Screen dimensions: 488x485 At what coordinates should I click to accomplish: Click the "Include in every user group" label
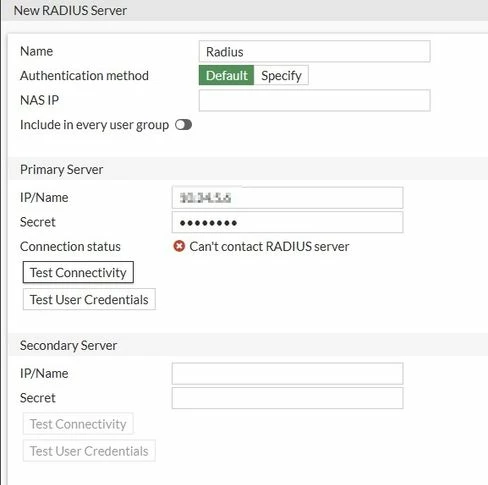[94, 125]
